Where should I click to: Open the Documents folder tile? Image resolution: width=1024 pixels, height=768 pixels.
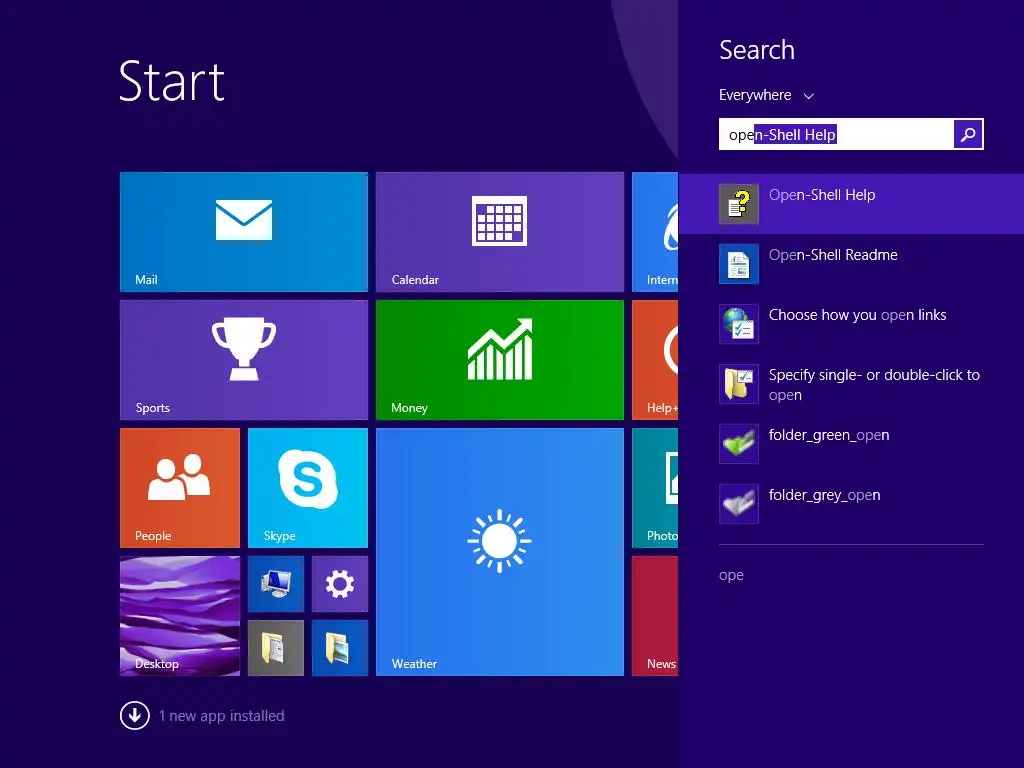[276, 648]
